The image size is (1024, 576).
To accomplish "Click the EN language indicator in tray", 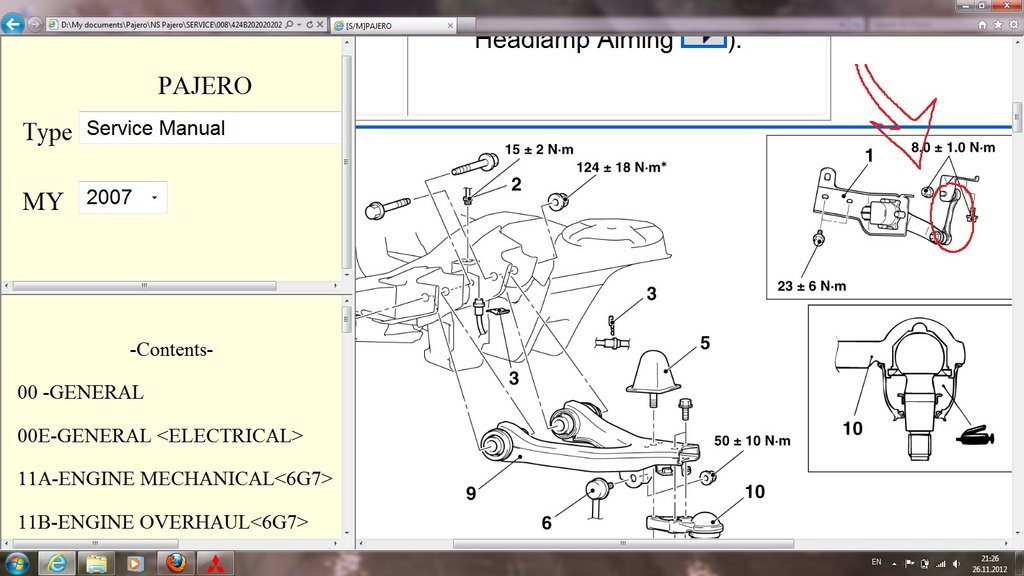I will [x=876, y=562].
